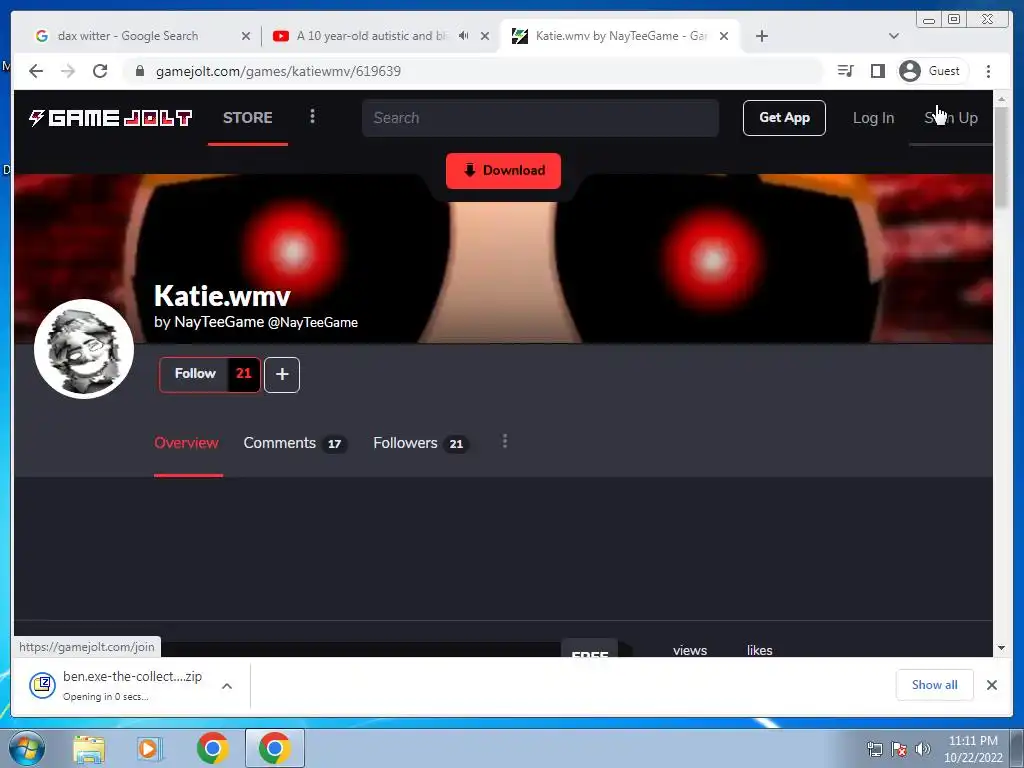Close the dax witter Google Search tab
This screenshot has width=1024, height=768.
tap(246, 36)
